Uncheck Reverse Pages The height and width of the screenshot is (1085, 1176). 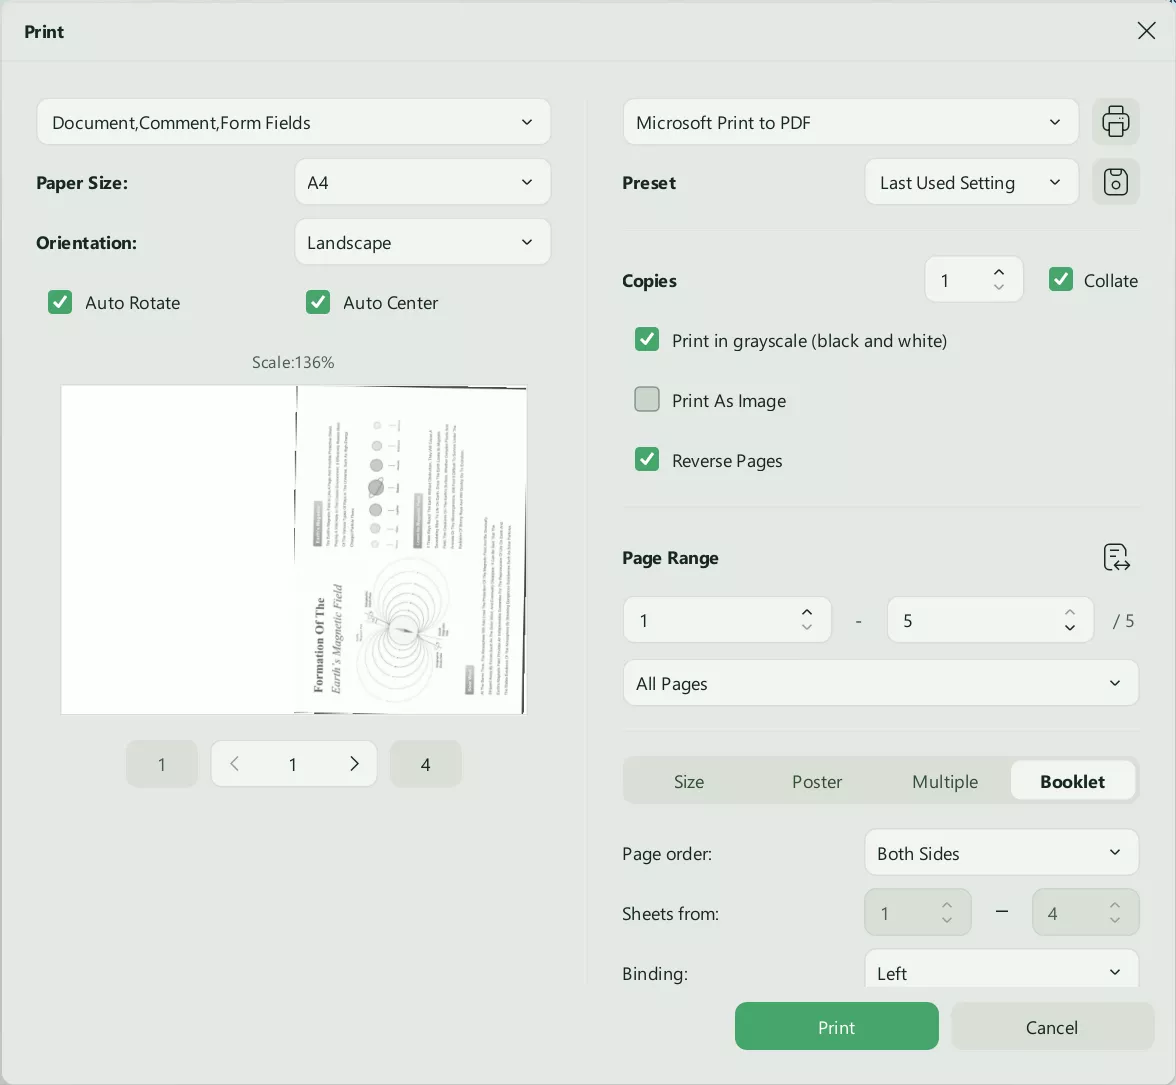coord(646,459)
